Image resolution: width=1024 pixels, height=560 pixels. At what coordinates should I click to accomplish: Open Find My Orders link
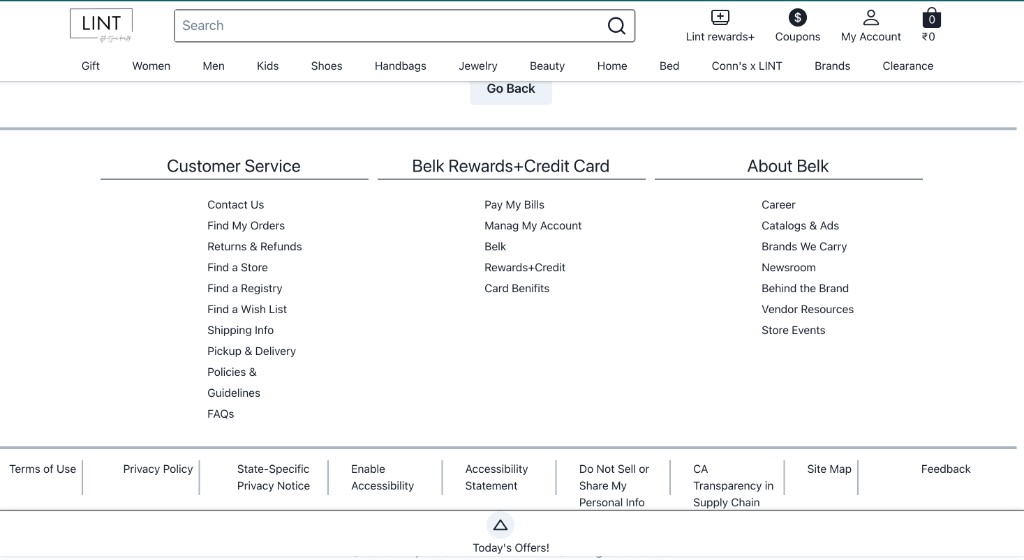(246, 226)
